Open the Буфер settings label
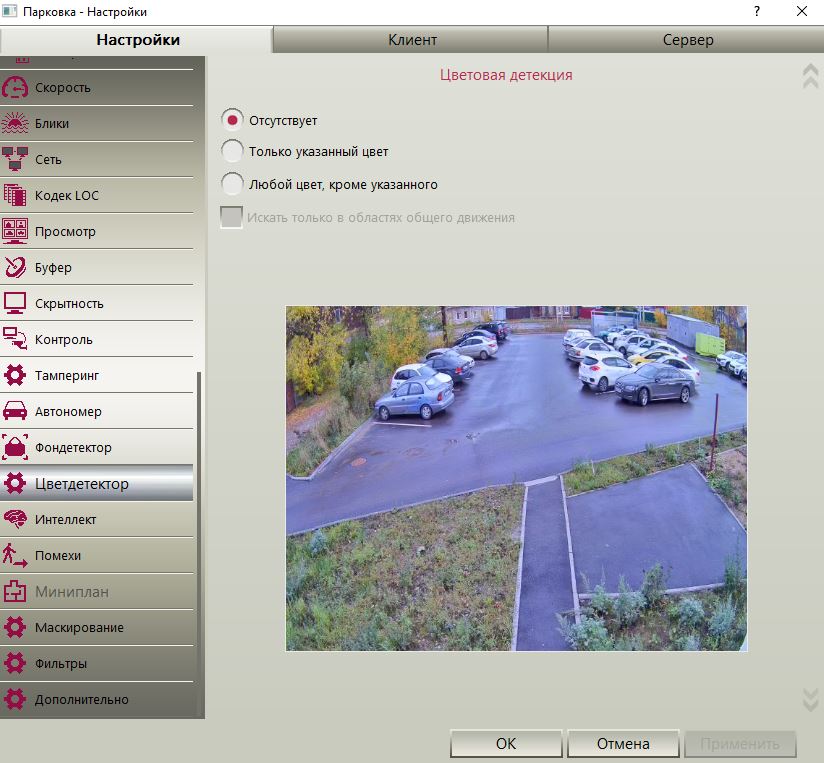The width and height of the screenshot is (824, 763). (x=53, y=267)
